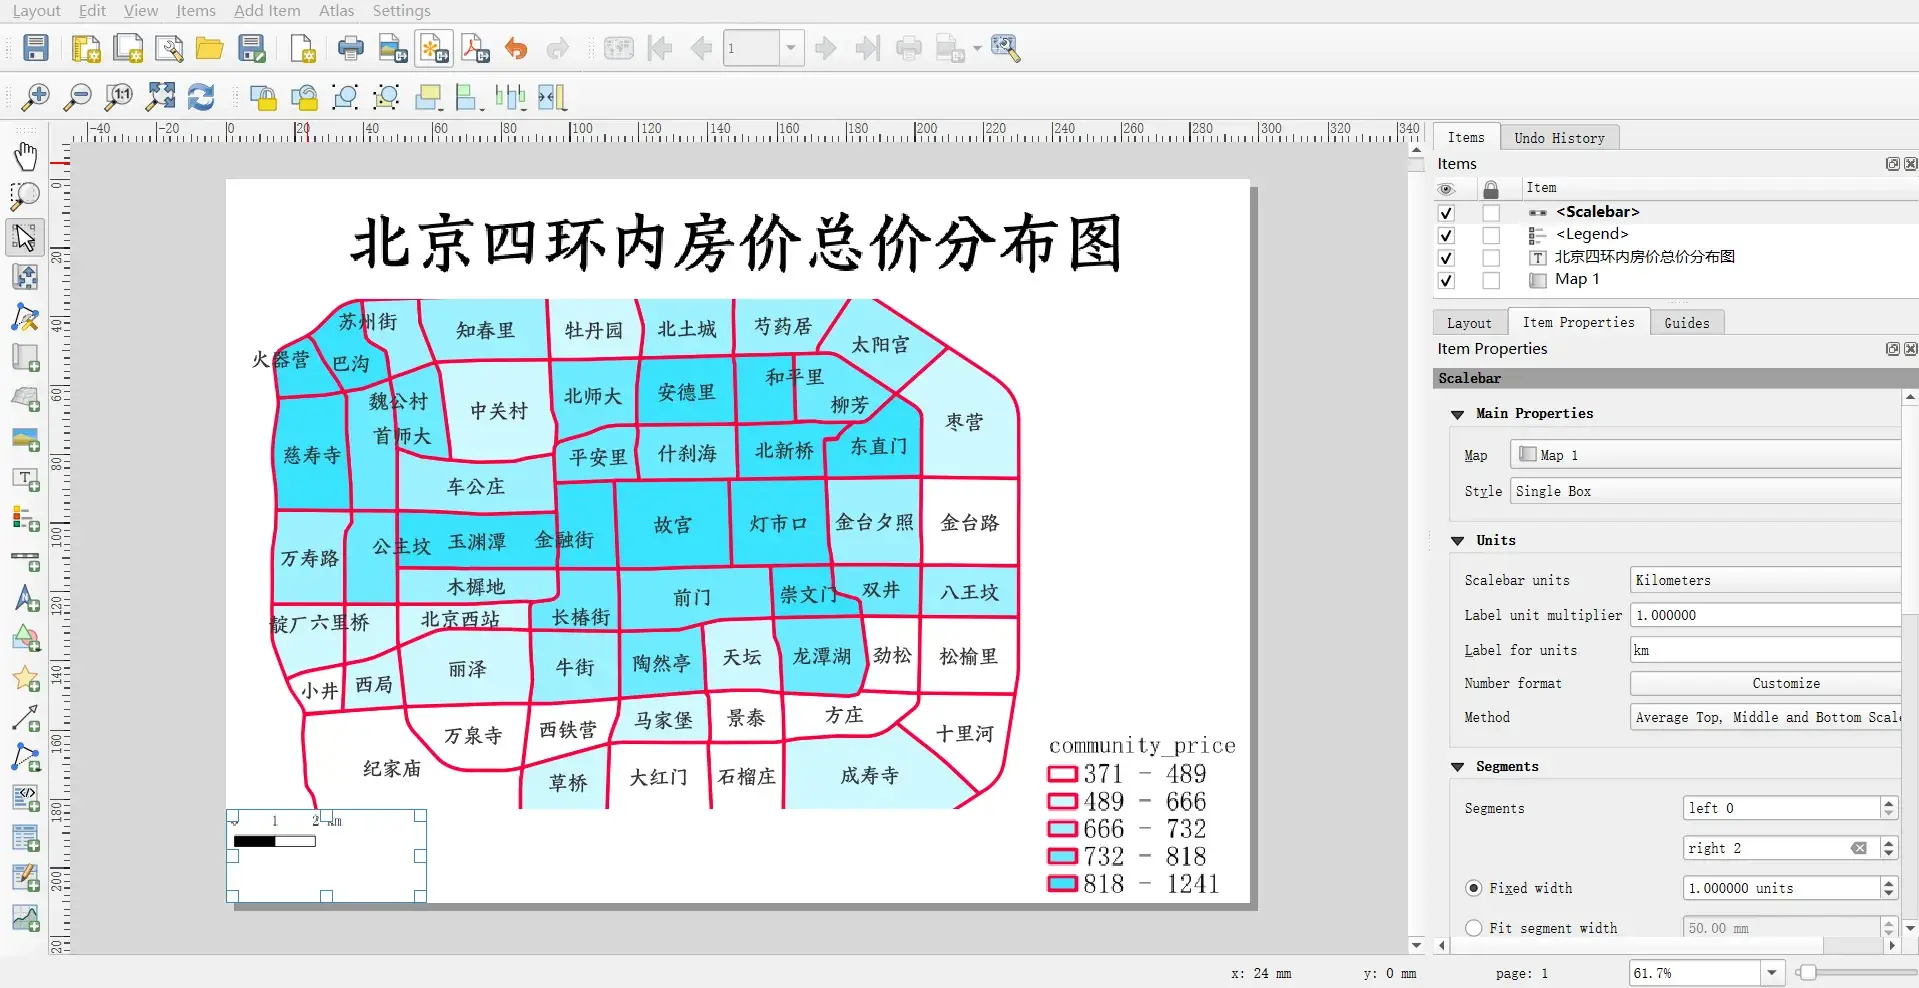The width and height of the screenshot is (1919, 988).
Task: Open the Style dropdown showing Single Box
Action: coord(1705,491)
